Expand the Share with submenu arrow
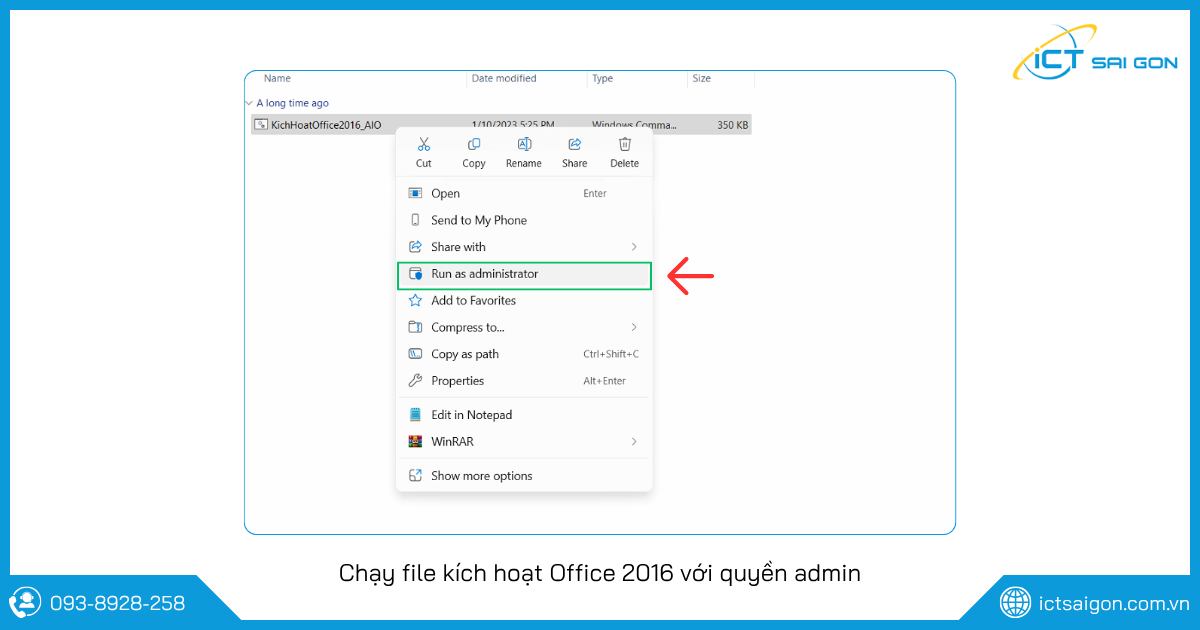Image resolution: width=1200 pixels, height=630 pixels. pyautogui.click(x=634, y=247)
